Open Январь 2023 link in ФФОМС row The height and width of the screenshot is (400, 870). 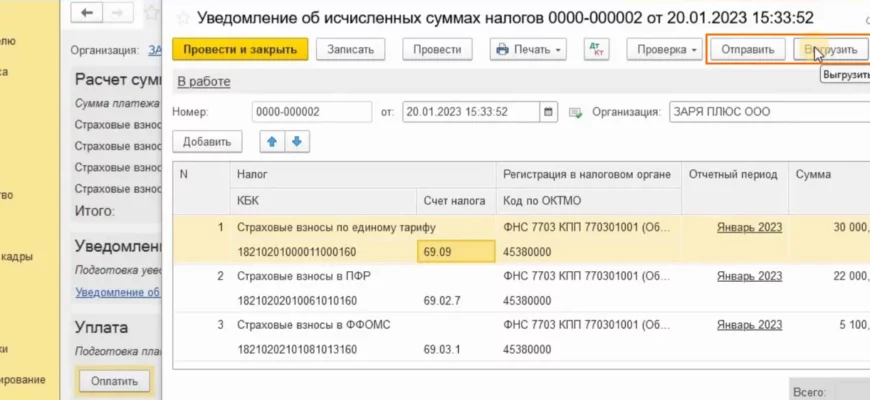pyautogui.click(x=749, y=325)
